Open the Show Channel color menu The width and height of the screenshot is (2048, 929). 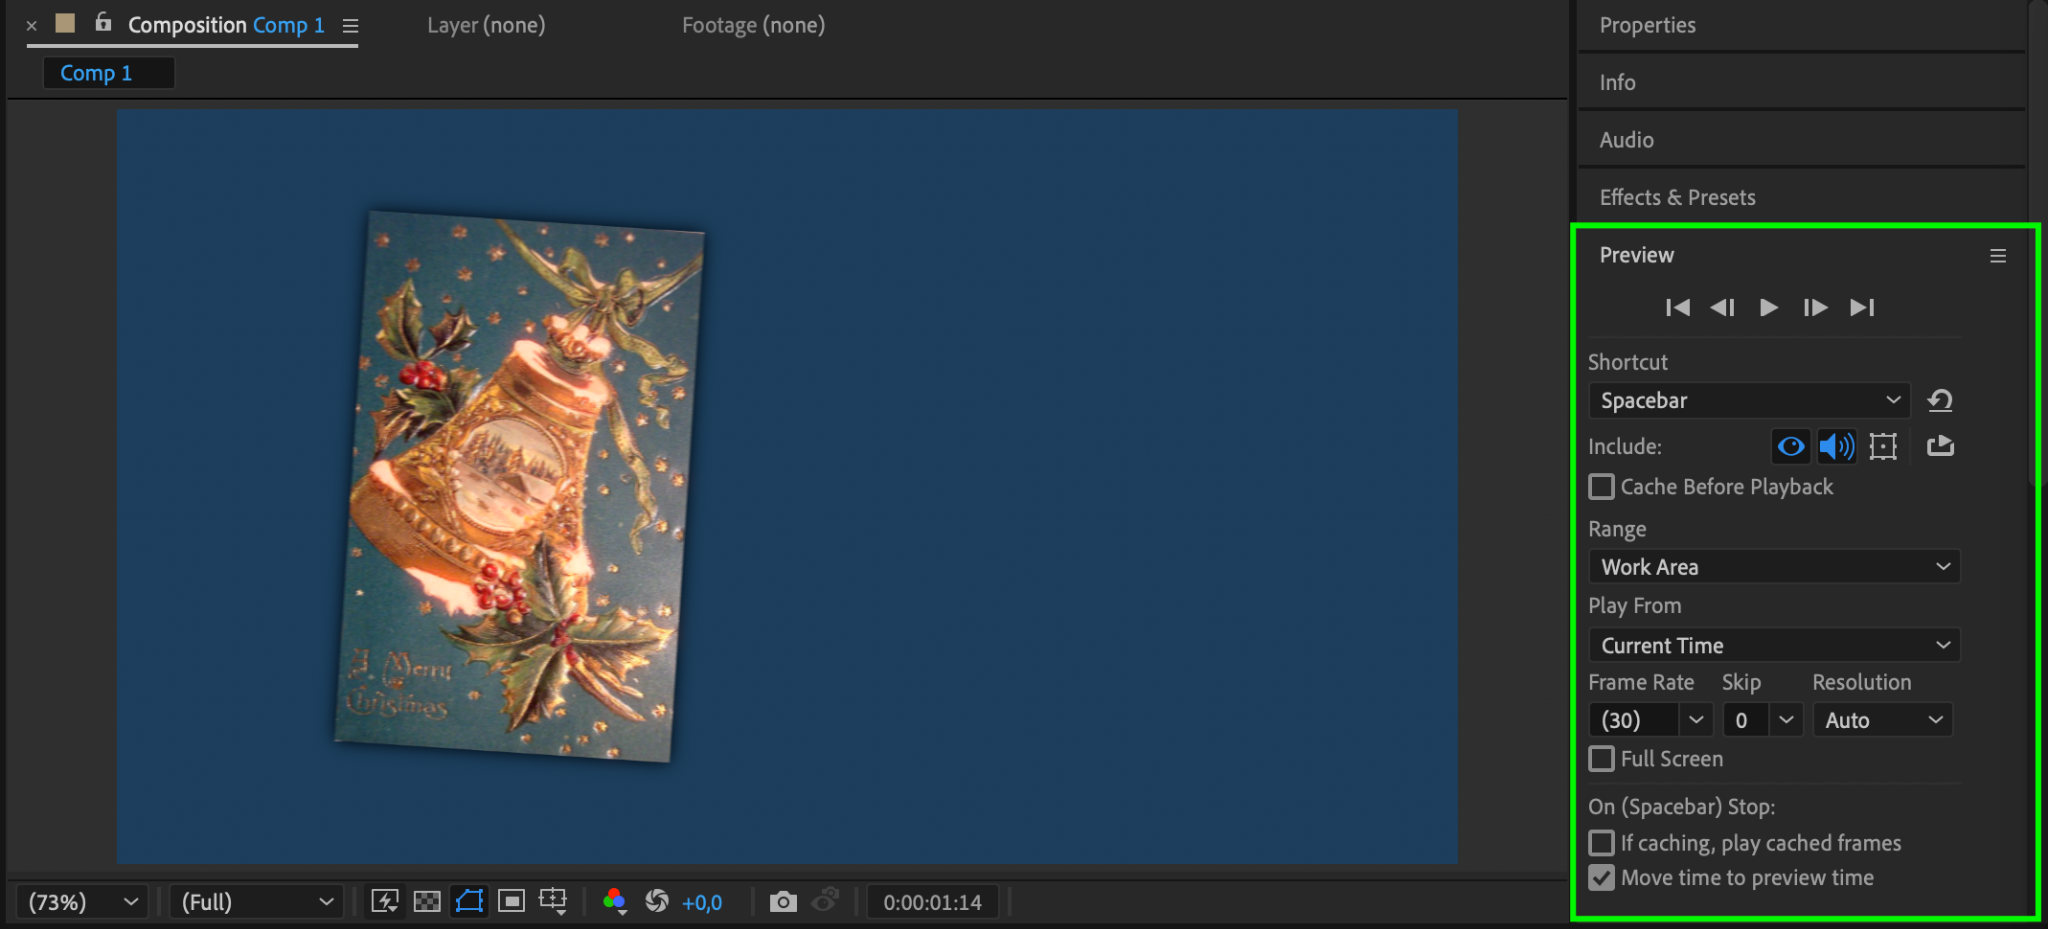(x=615, y=902)
